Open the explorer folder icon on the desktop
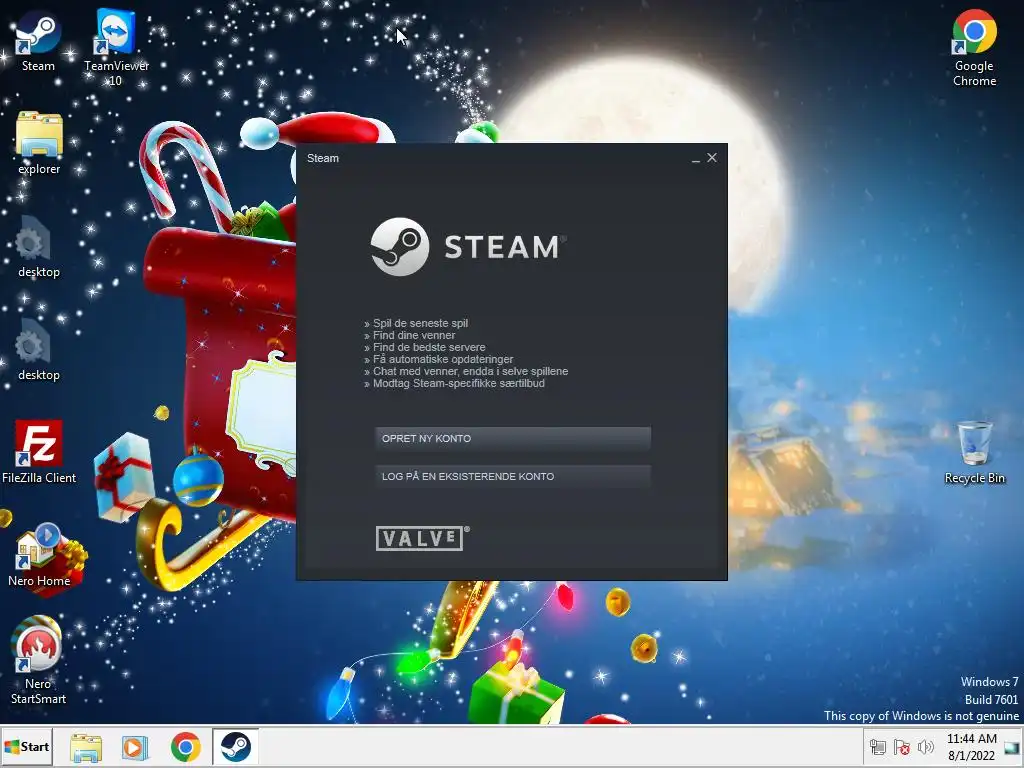 39,144
